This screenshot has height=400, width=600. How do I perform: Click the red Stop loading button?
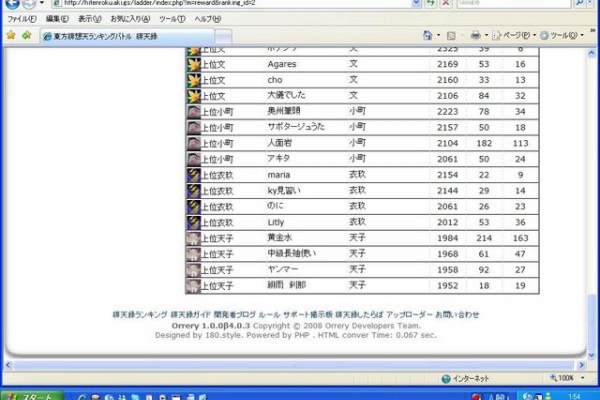click(x=445, y=3)
